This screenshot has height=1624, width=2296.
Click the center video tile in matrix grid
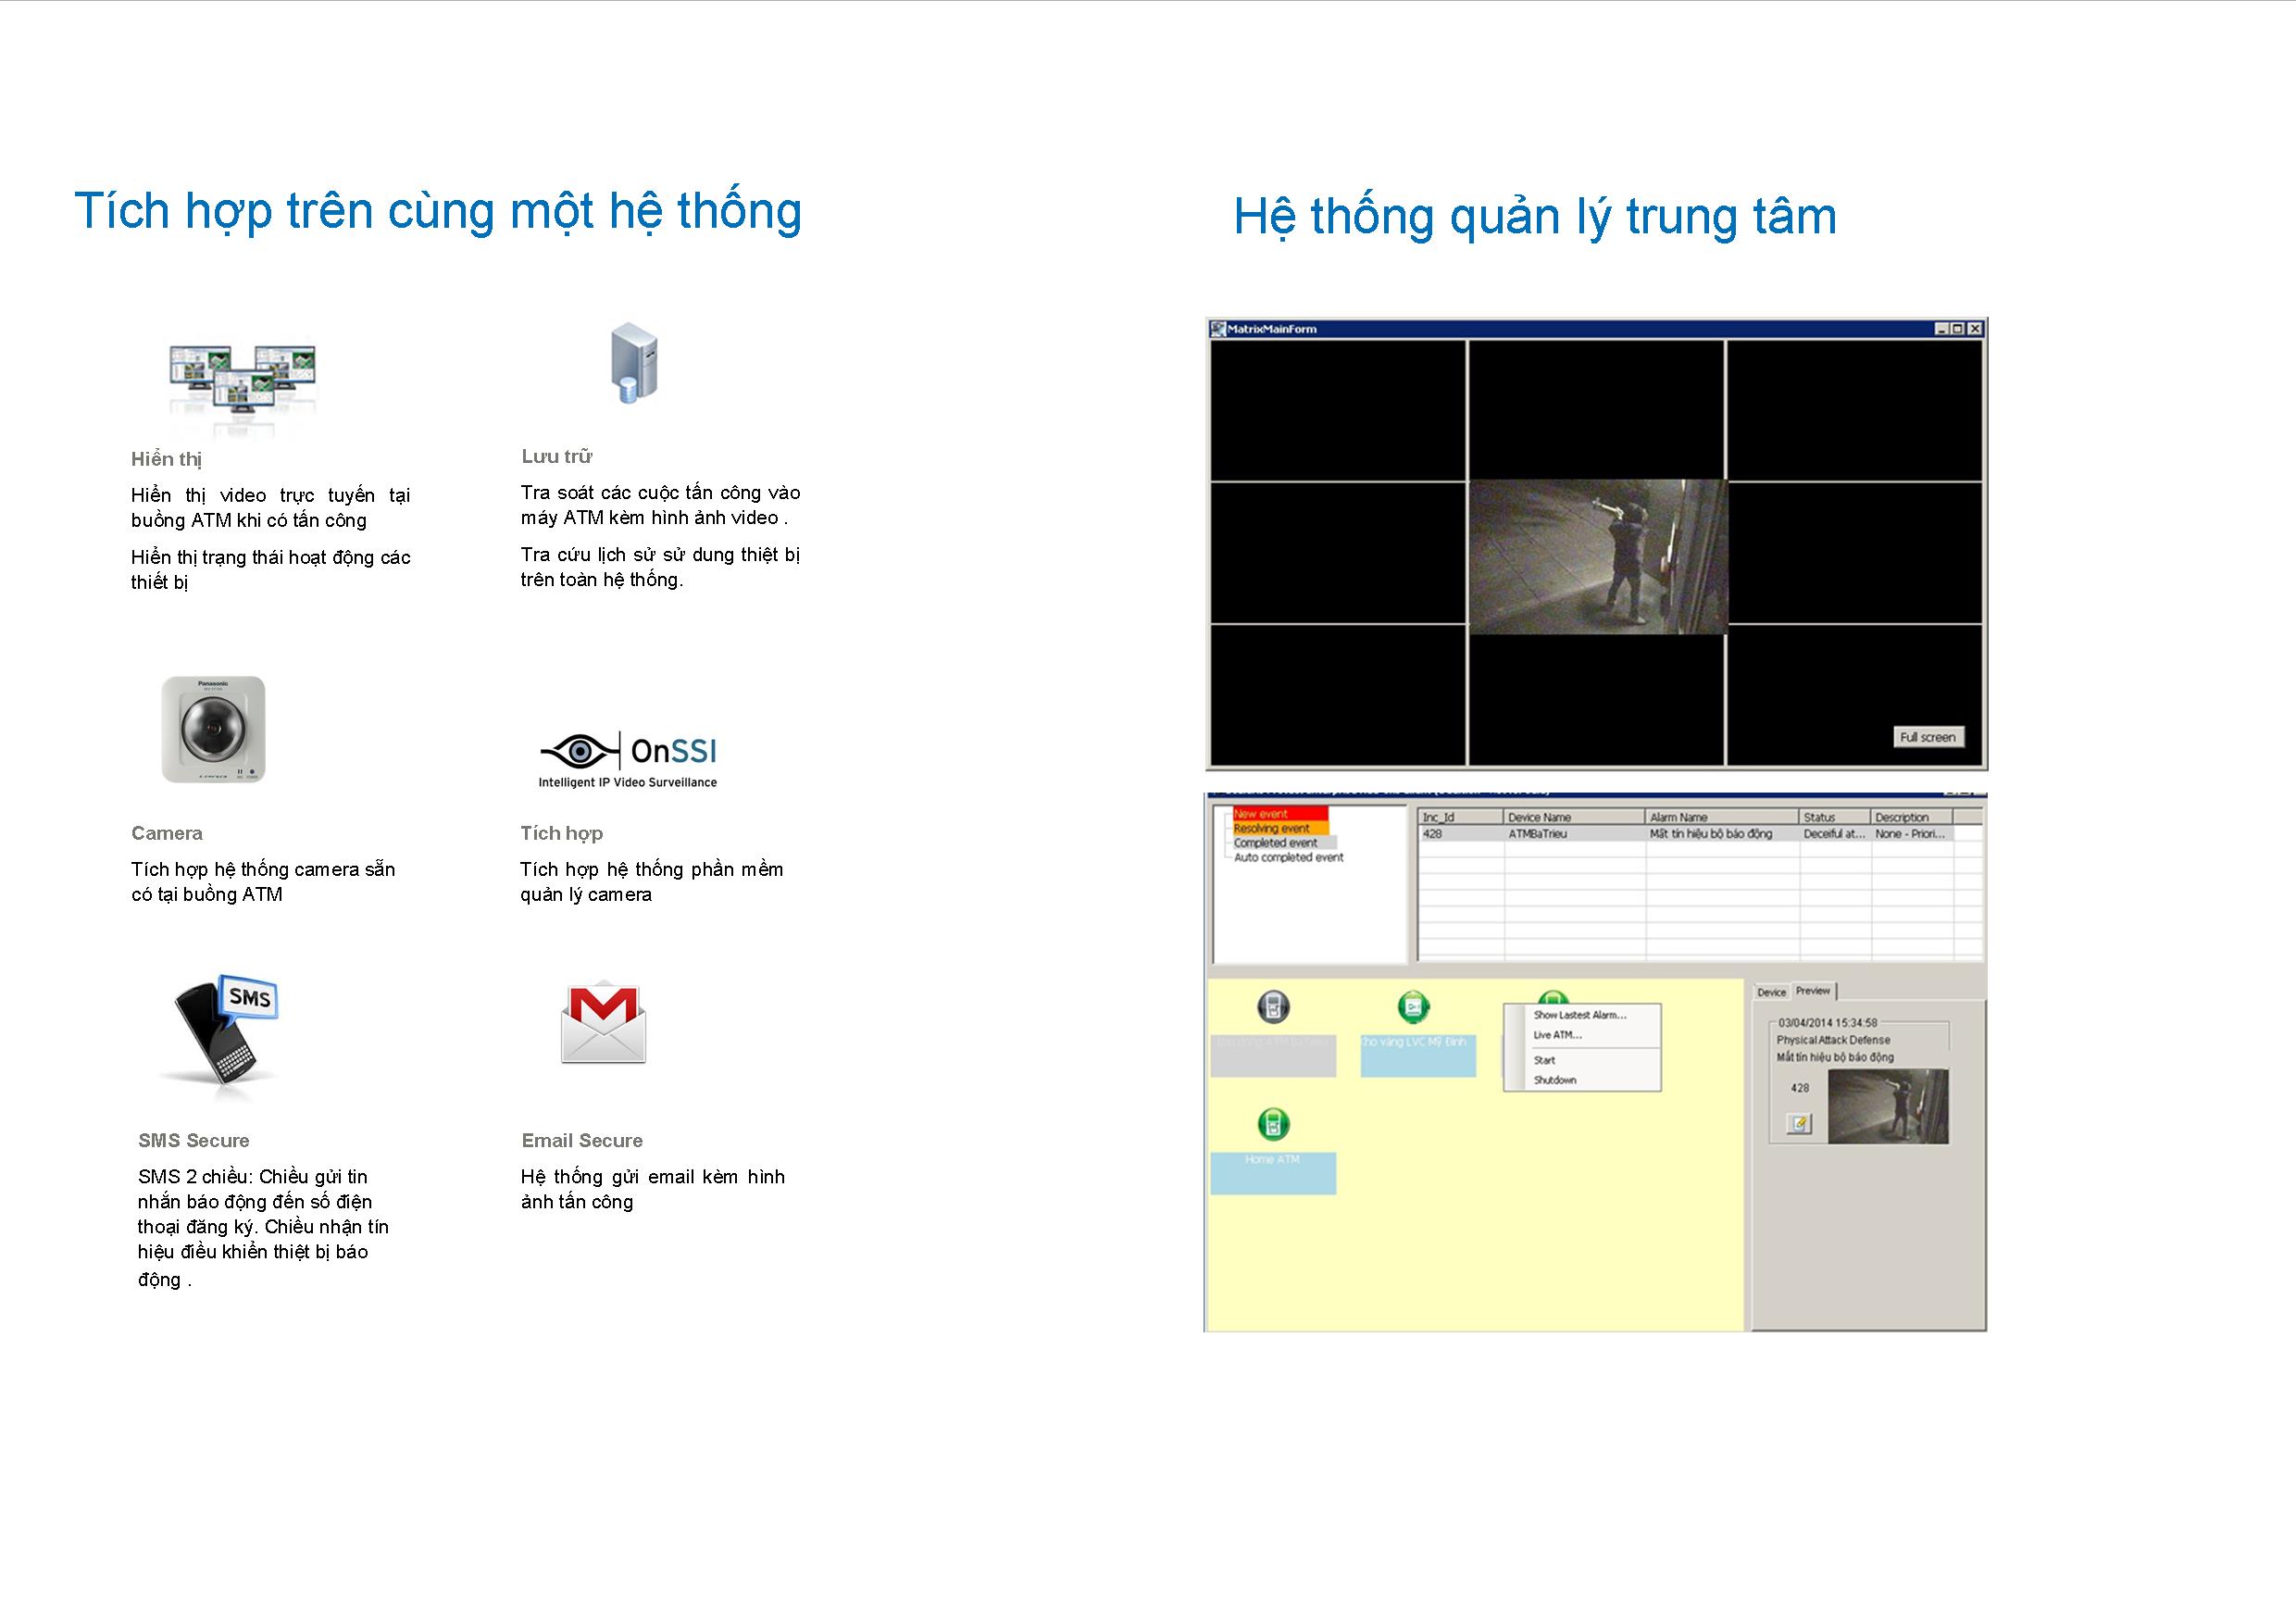pos(1597,556)
